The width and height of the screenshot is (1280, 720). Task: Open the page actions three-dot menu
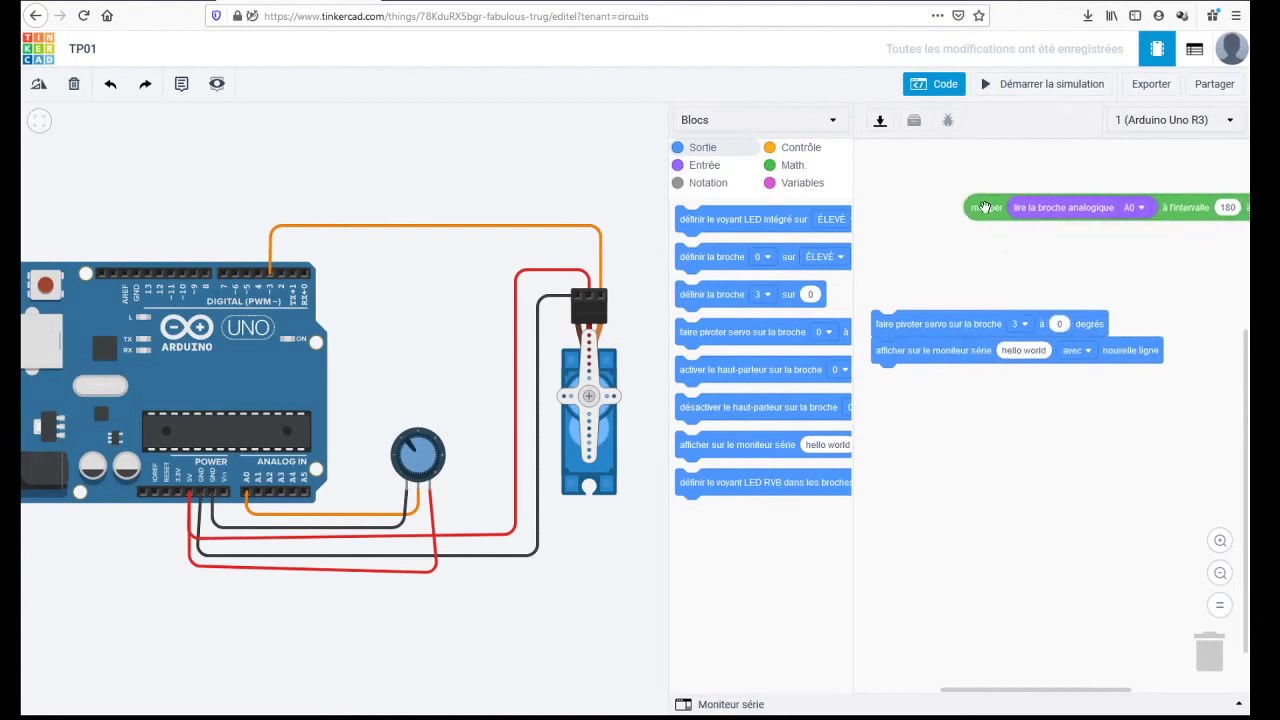click(x=937, y=16)
